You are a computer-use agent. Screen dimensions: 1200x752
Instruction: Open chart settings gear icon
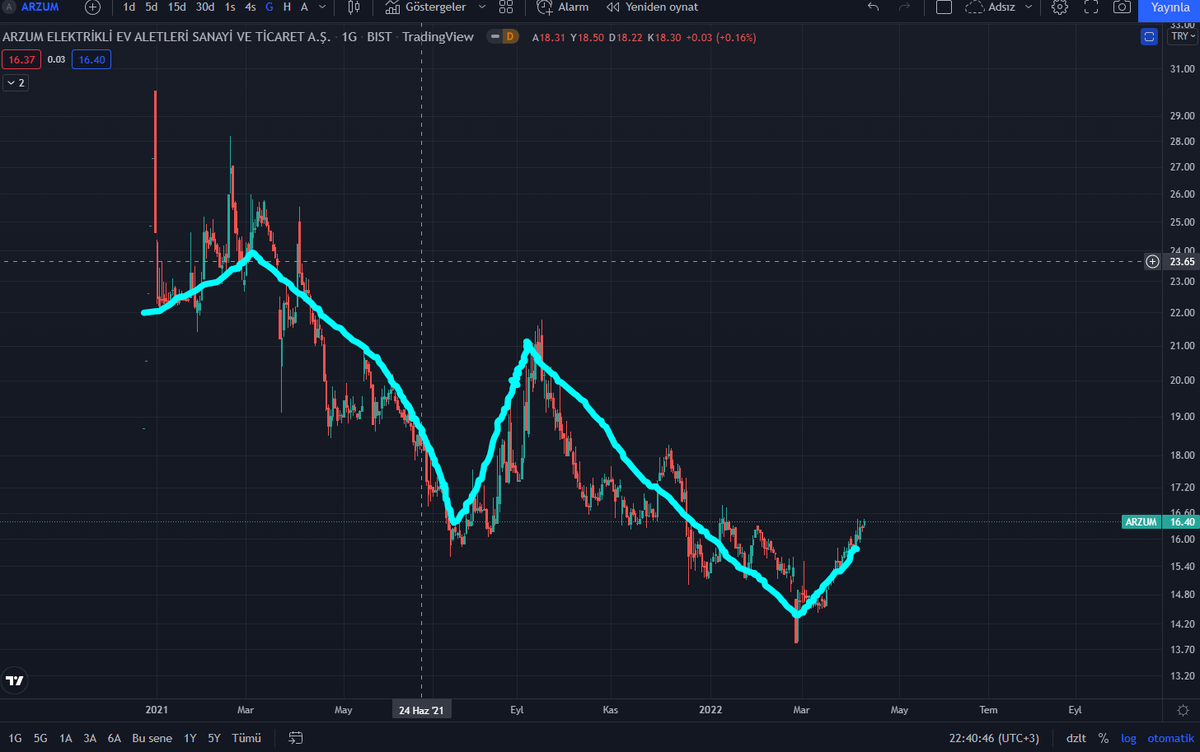point(1060,7)
